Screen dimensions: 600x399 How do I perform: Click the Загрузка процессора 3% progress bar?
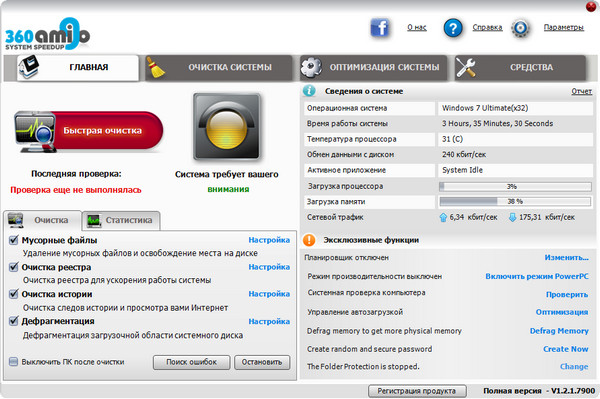click(515, 187)
